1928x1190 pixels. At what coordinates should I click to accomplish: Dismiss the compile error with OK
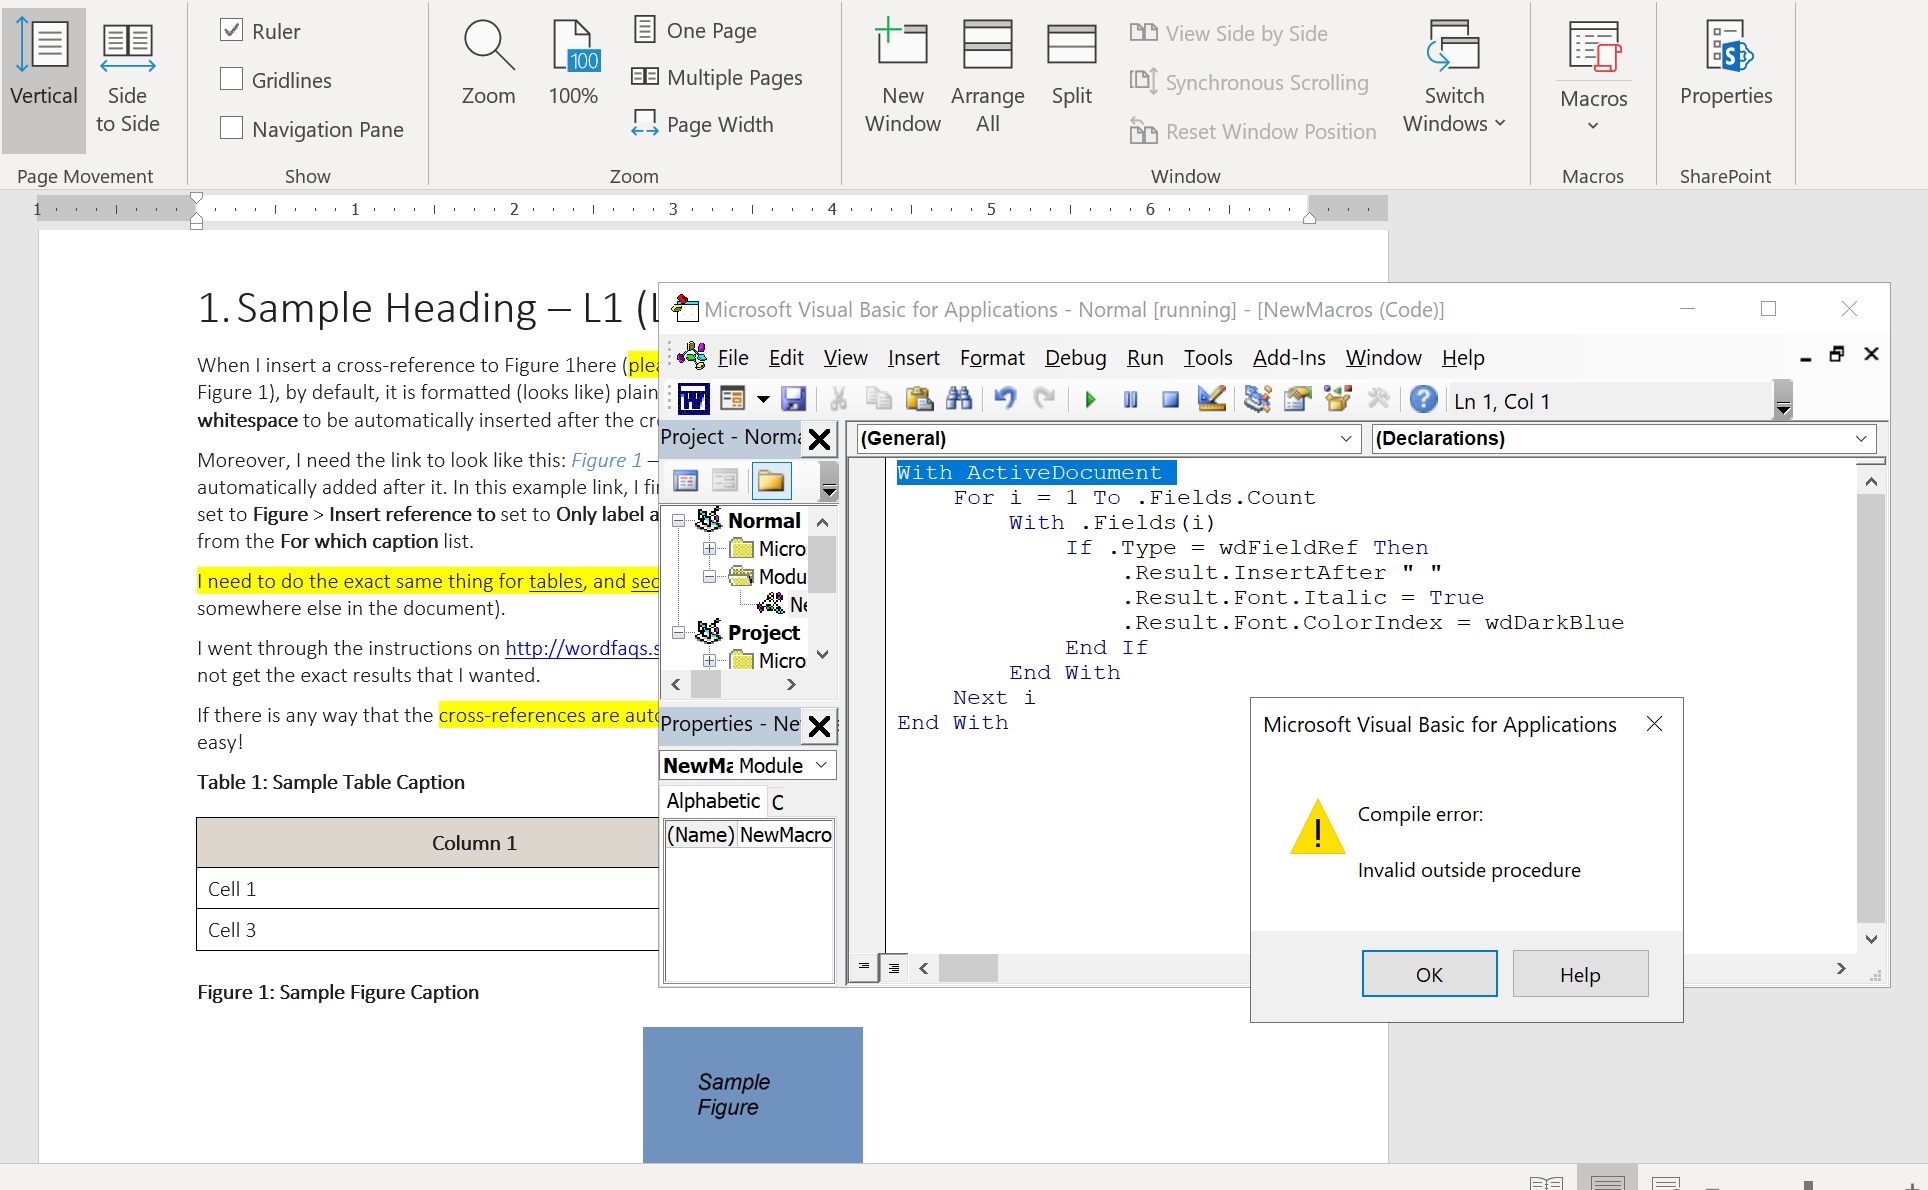[x=1429, y=973]
